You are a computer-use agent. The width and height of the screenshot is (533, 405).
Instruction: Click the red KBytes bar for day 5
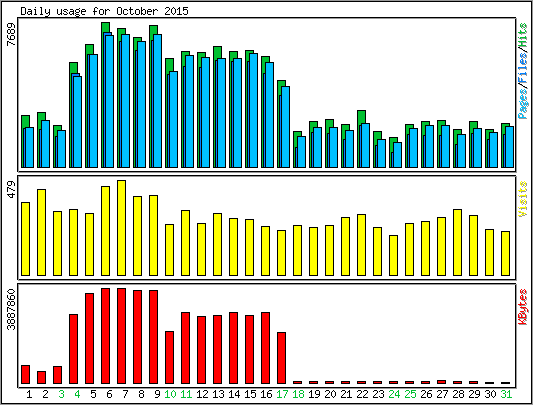[x=89, y=338]
